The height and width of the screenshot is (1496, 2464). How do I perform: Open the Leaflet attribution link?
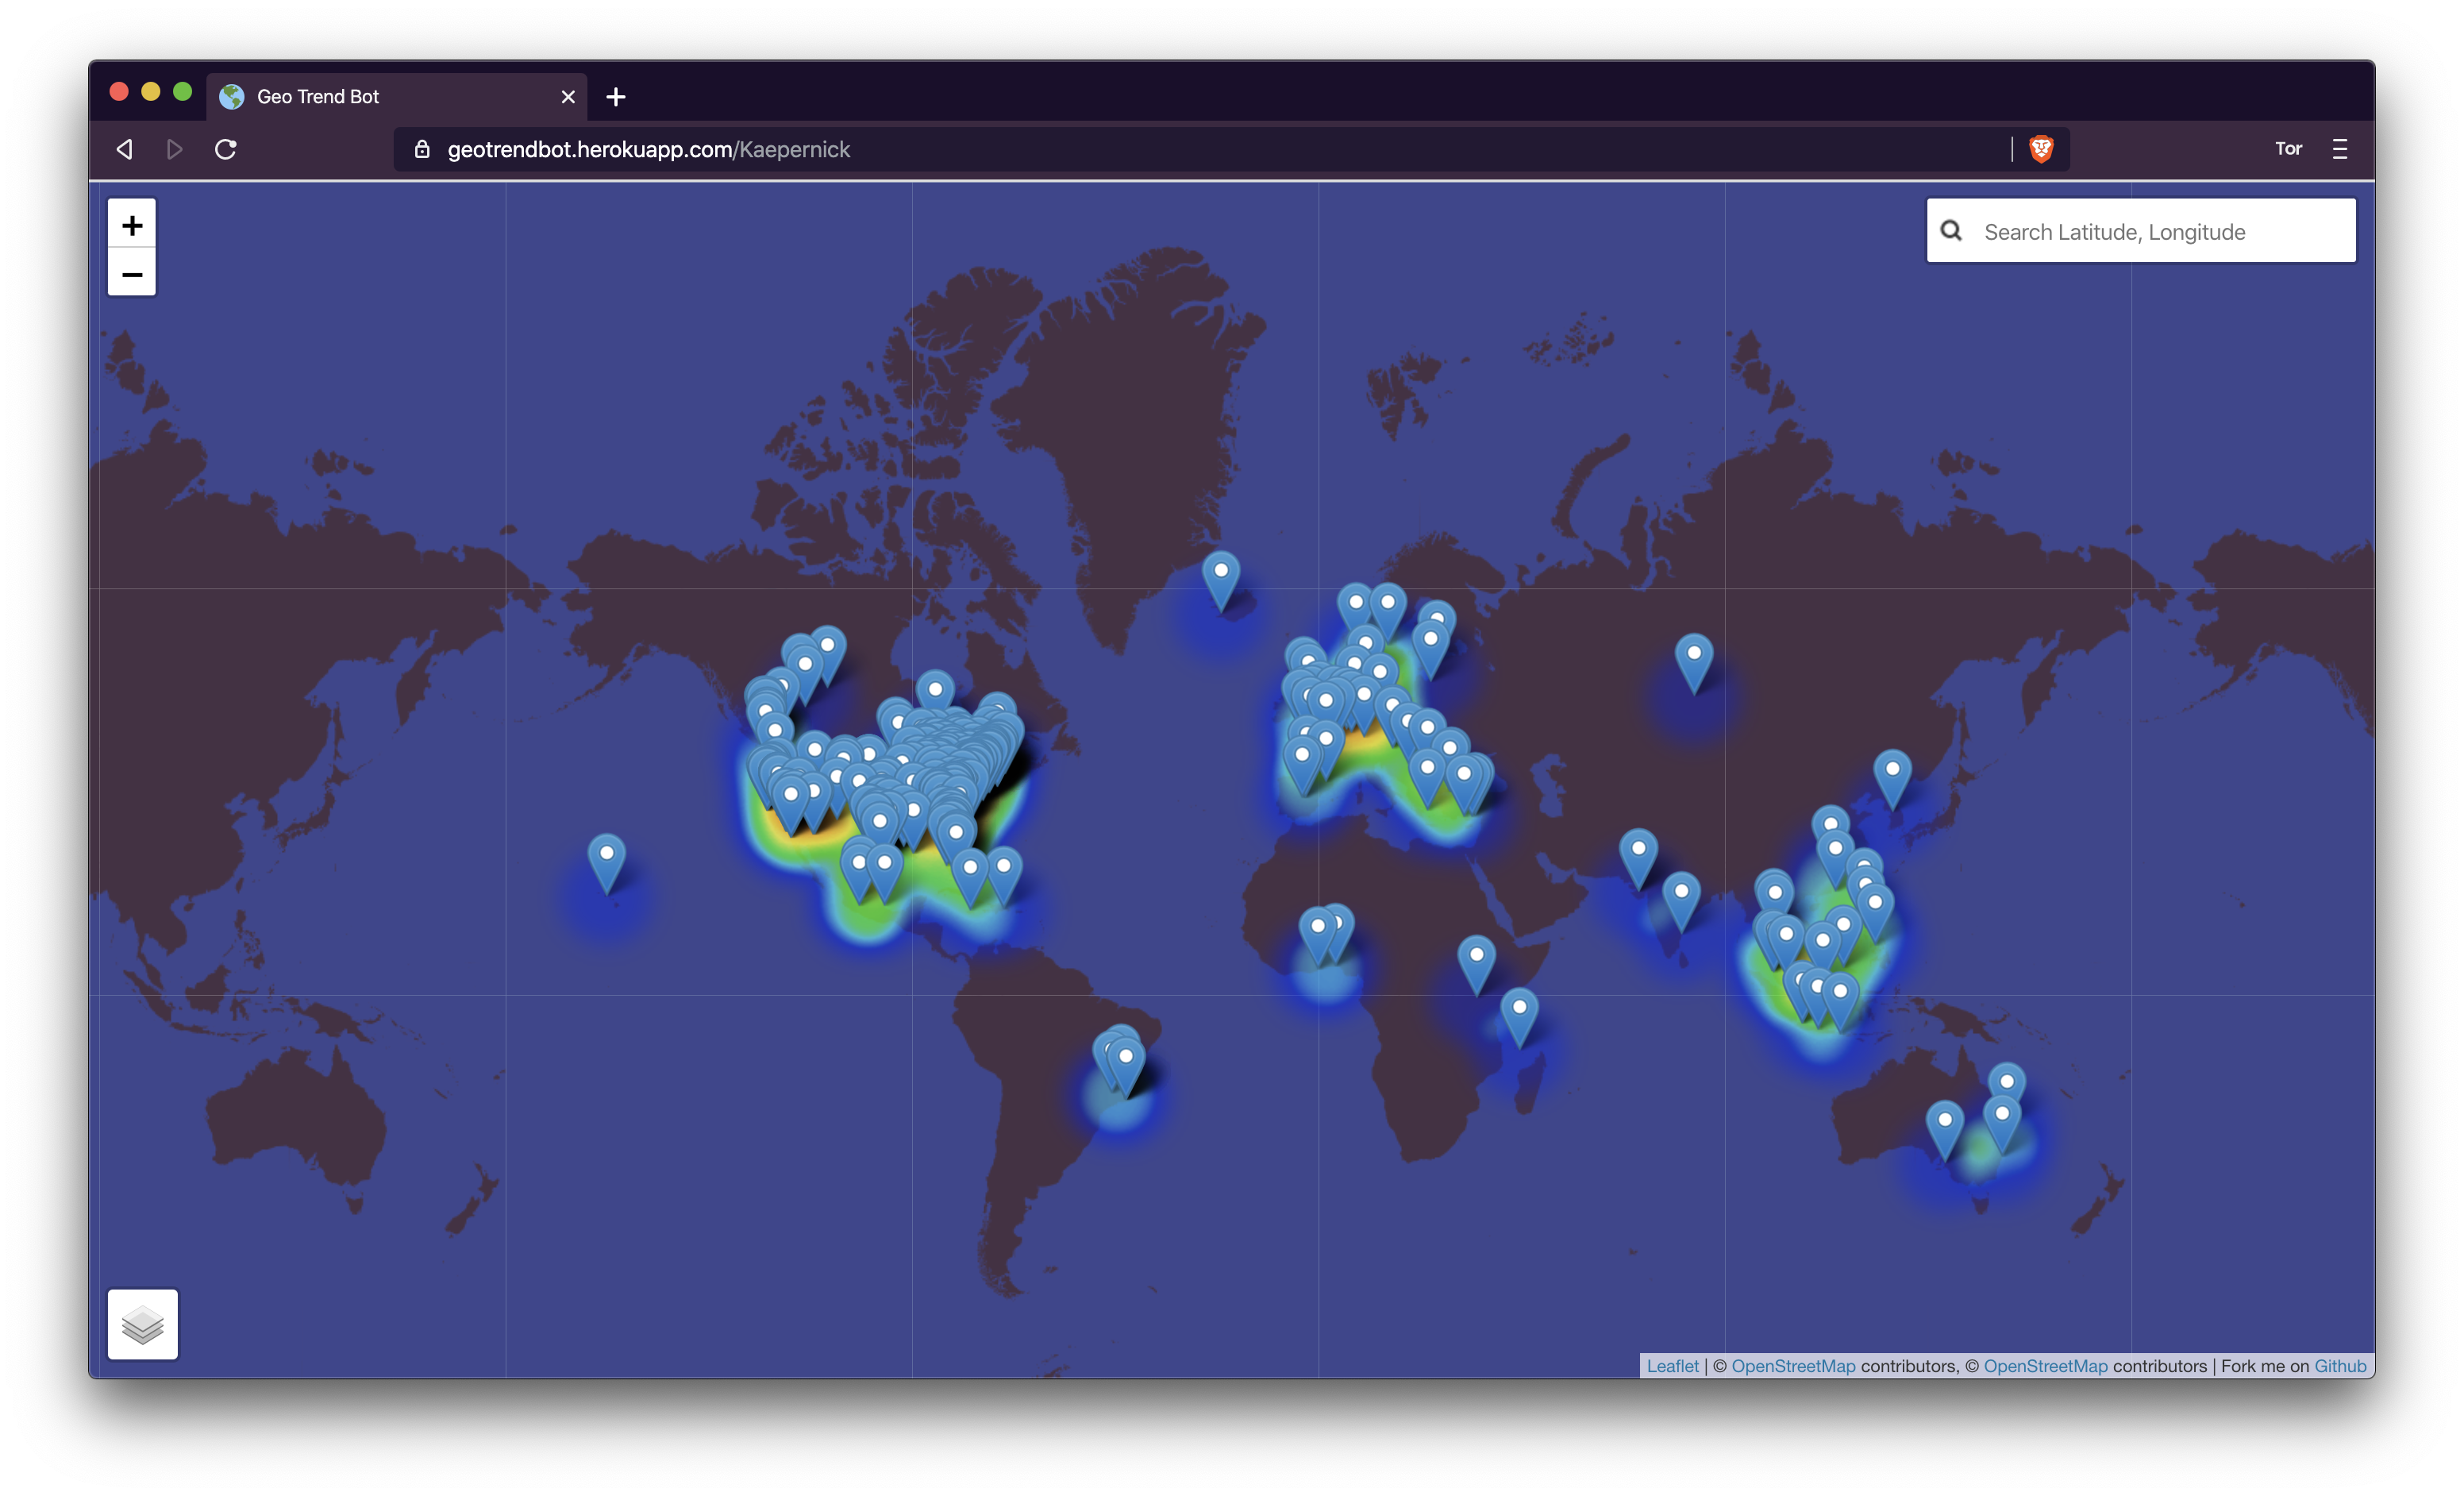click(x=1672, y=1366)
